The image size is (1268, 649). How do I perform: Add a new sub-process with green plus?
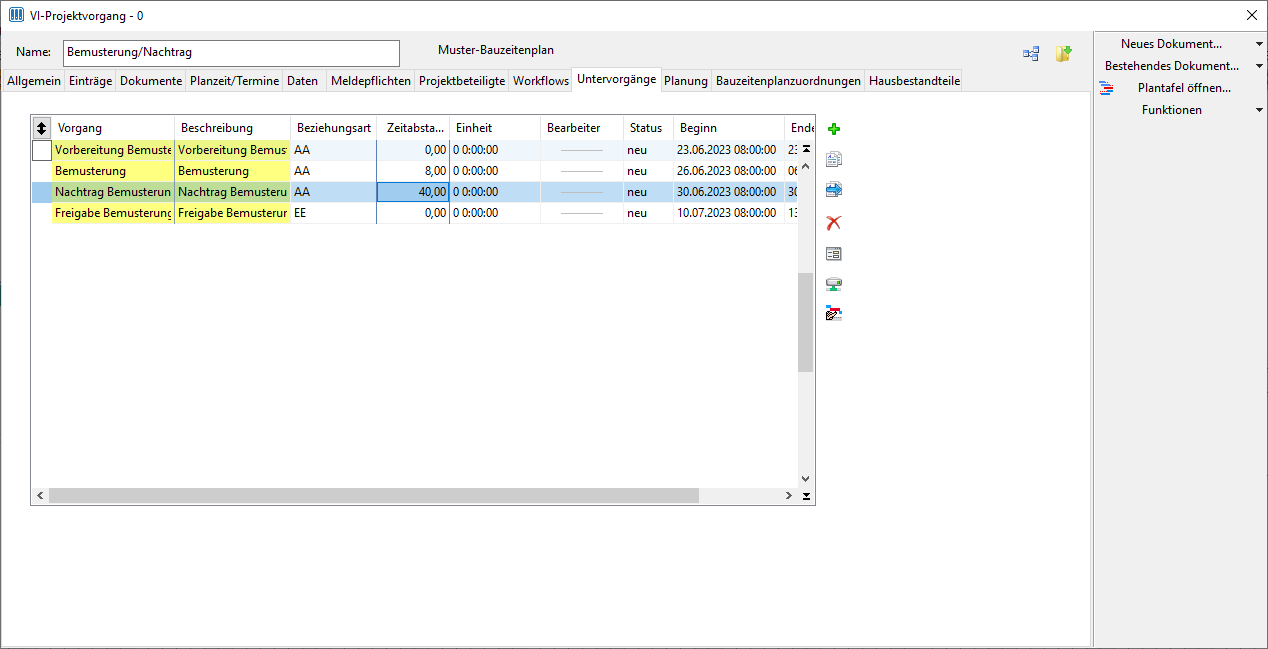pyautogui.click(x=834, y=129)
